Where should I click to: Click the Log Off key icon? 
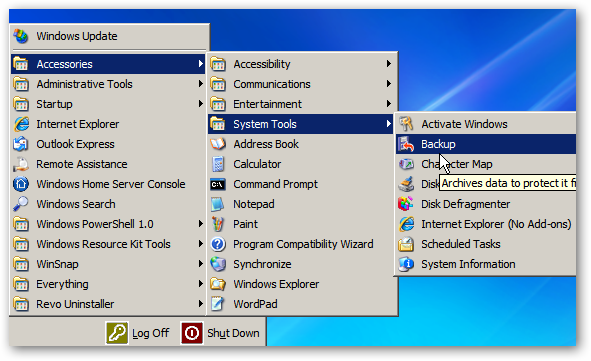coord(117,333)
